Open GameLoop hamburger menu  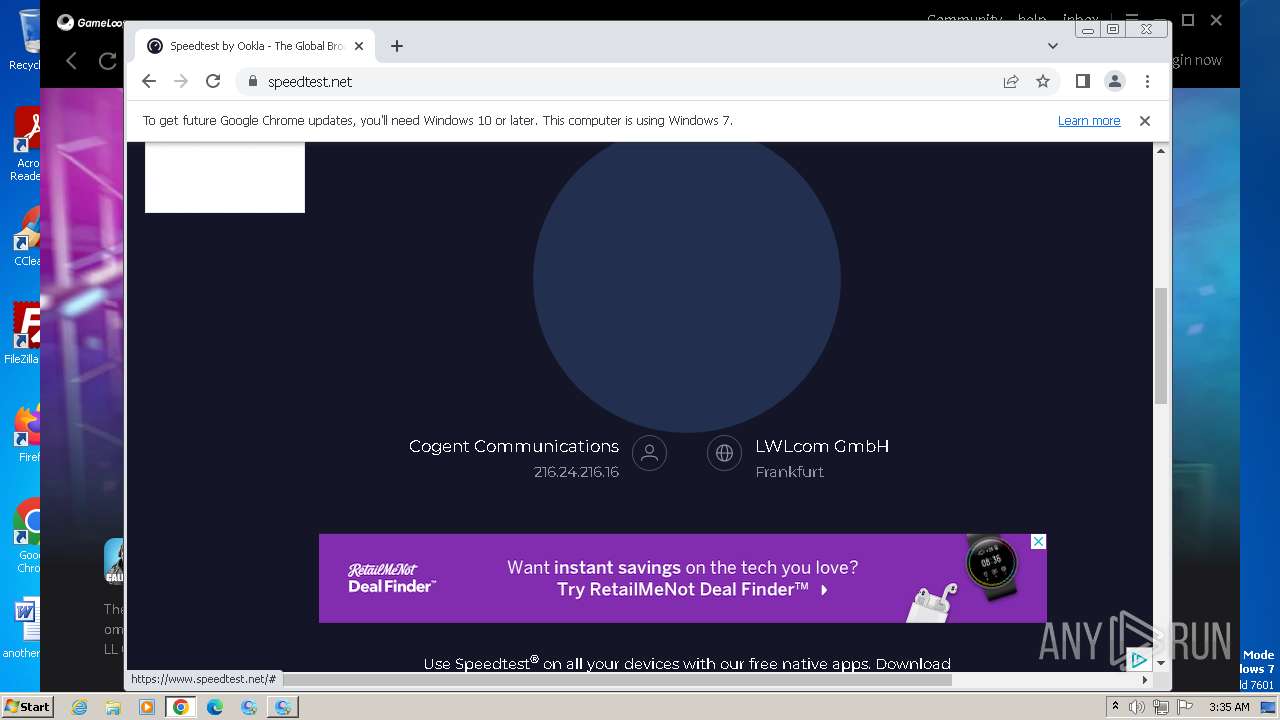click(x=1131, y=19)
